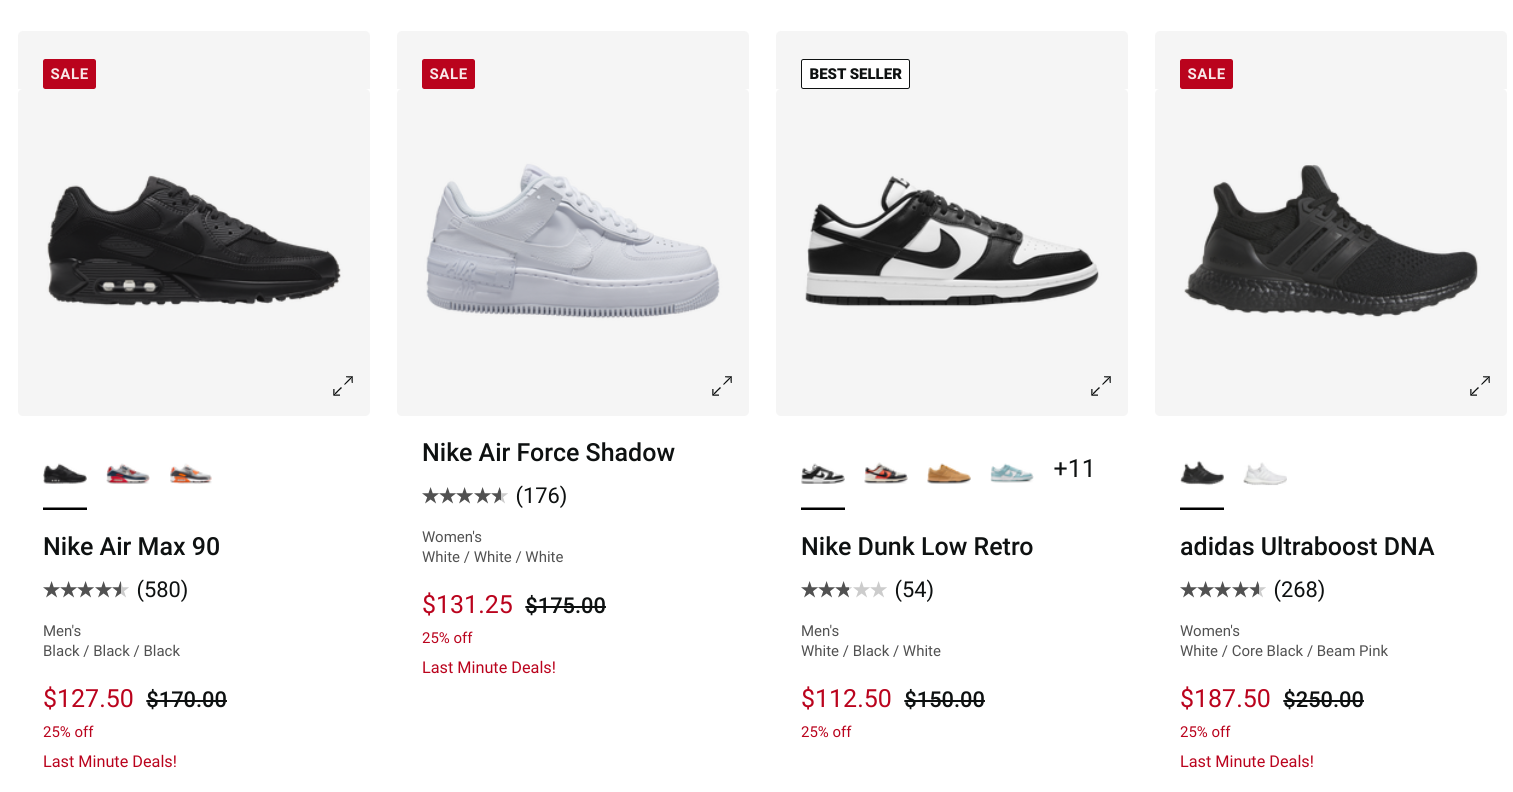
Task: Expand the Nike Dunk Low Retro image
Action: point(1101,386)
